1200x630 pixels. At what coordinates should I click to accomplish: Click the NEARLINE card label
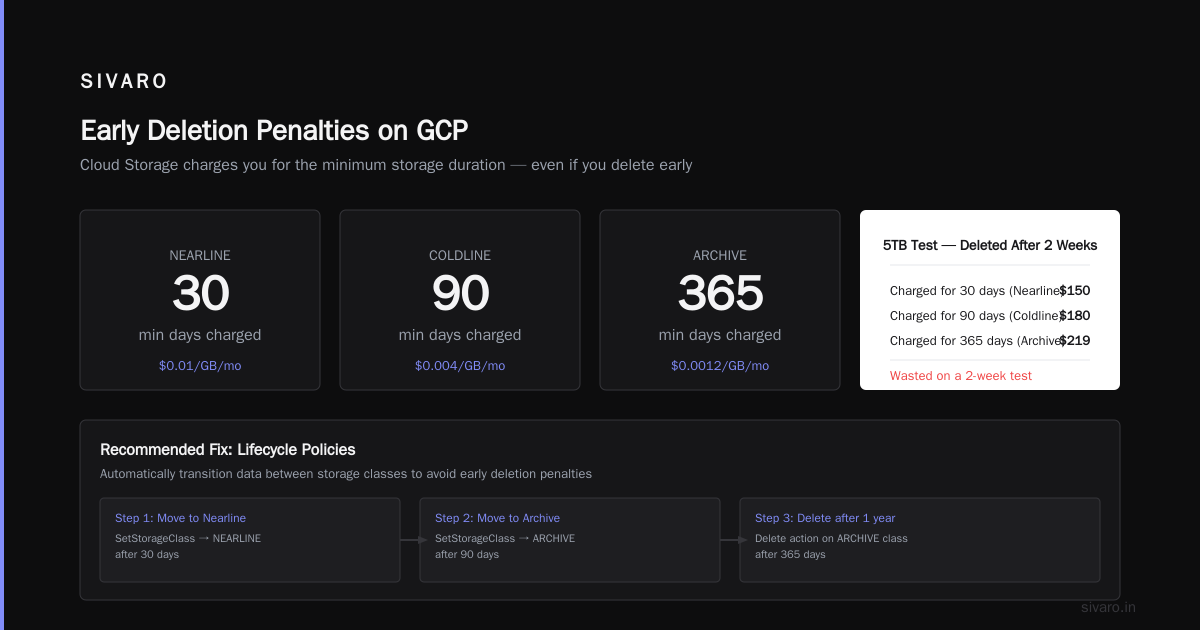(x=200, y=256)
